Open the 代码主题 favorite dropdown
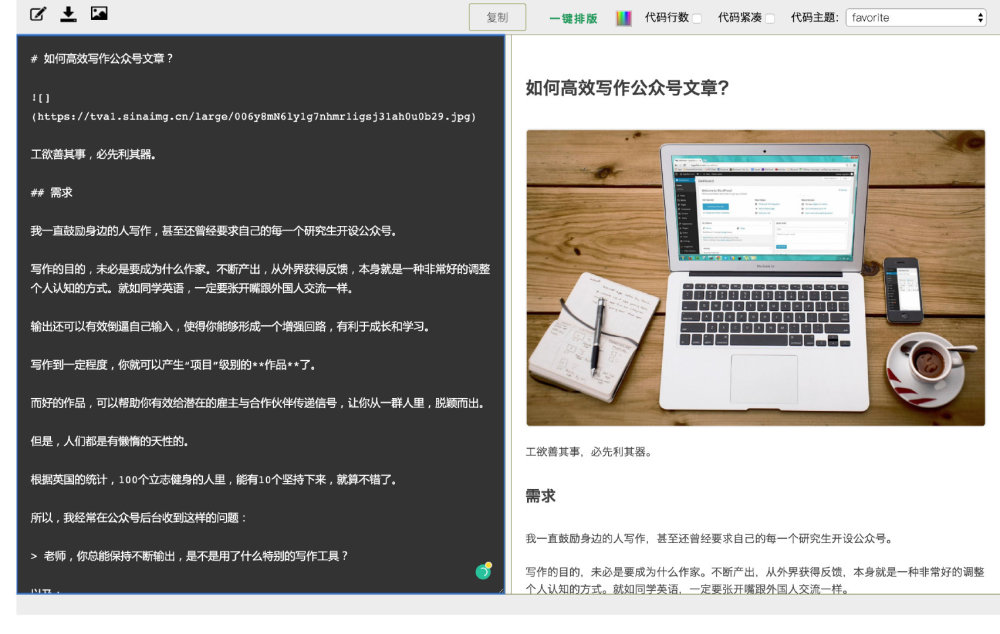 [x=916, y=18]
